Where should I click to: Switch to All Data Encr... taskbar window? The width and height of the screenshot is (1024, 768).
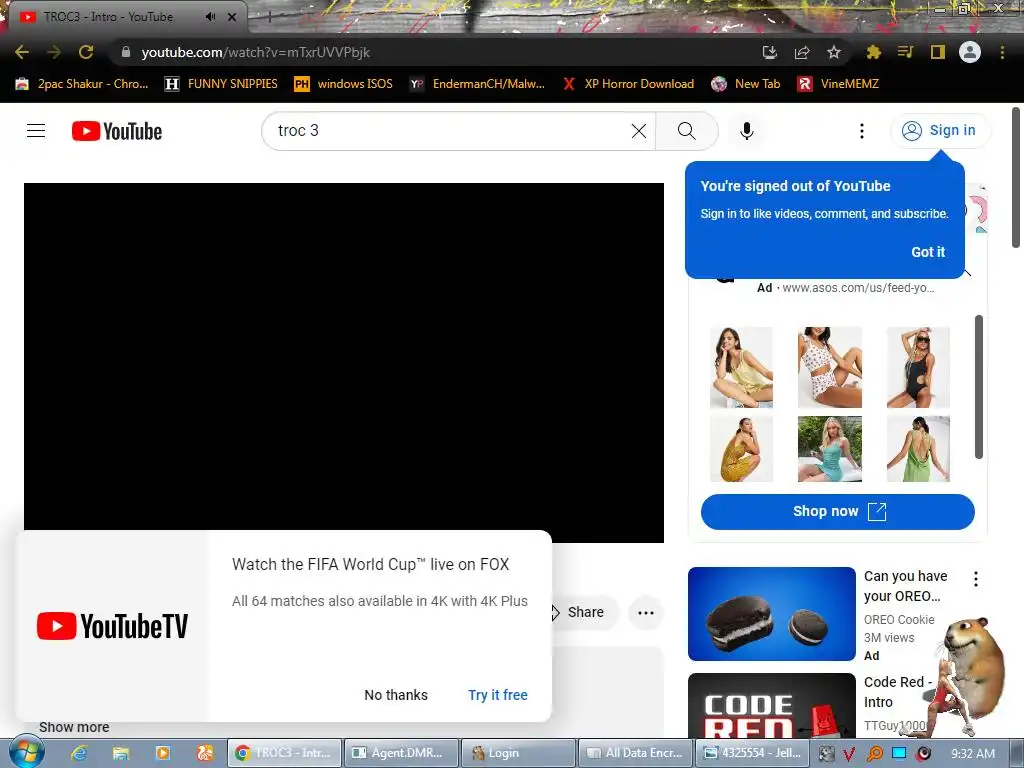pyautogui.click(x=635, y=753)
